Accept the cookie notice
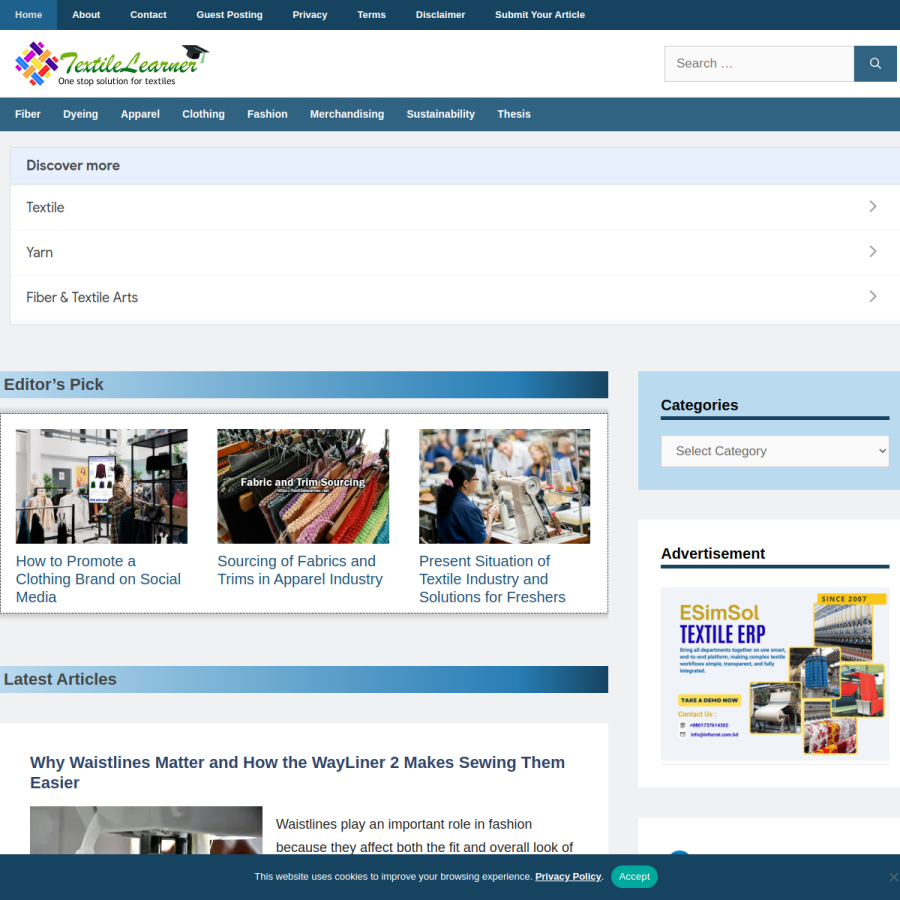The height and width of the screenshot is (900, 900). point(634,876)
